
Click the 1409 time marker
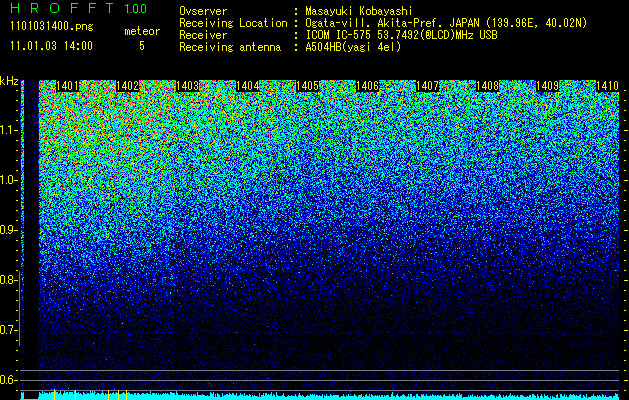(x=548, y=86)
